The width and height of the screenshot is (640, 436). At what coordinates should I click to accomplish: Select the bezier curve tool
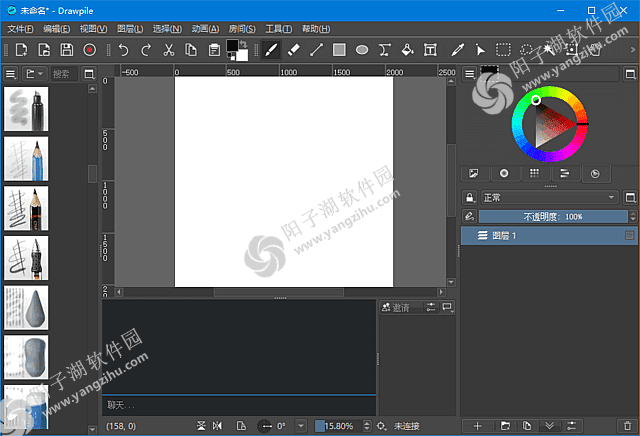[384, 50]
